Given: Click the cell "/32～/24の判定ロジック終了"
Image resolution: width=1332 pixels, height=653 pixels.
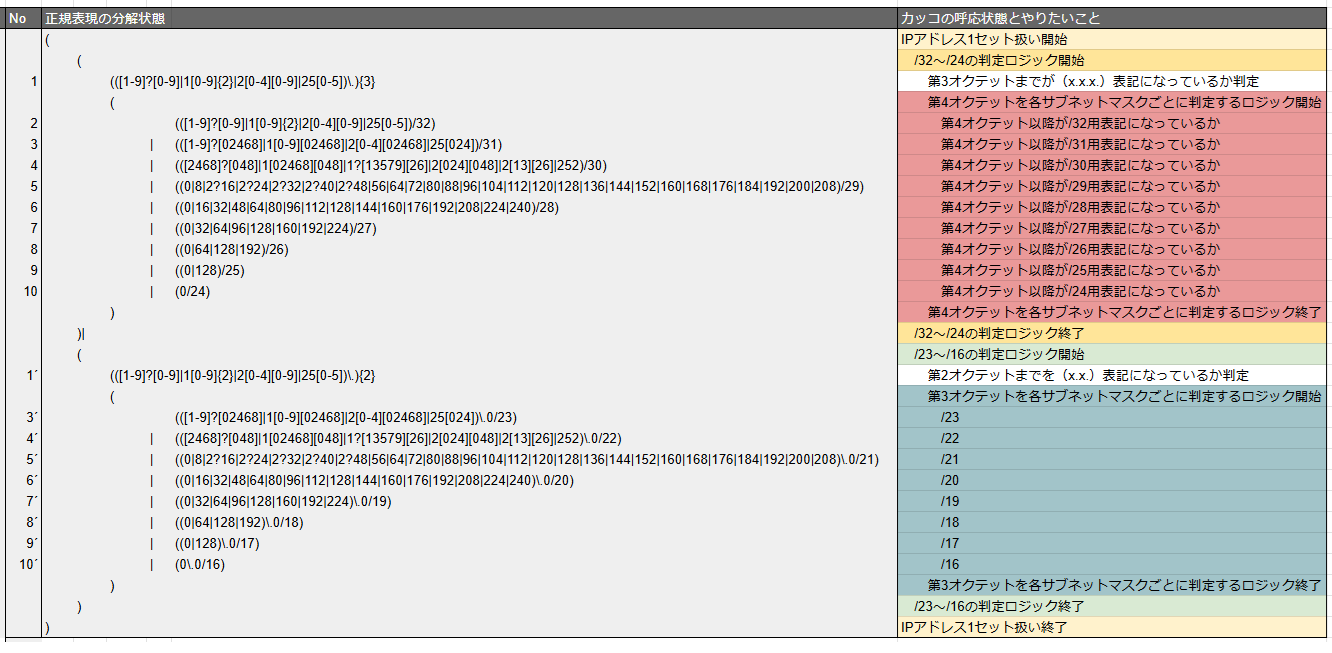Looking at the screenshot, I should 1113,334.
